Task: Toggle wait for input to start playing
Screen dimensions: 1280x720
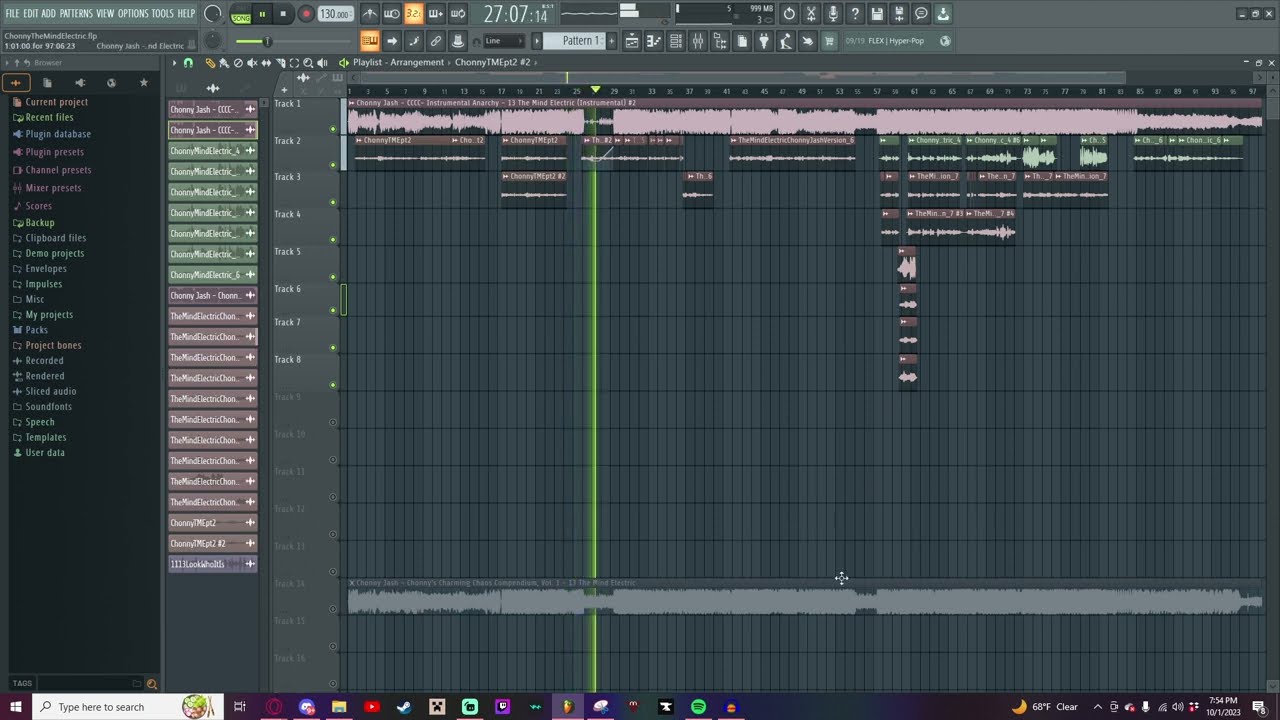Action: tap(392, 14)
